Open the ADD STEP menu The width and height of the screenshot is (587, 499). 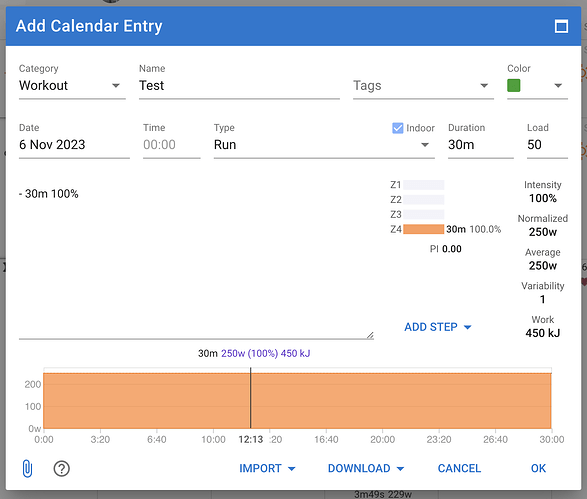click(x=438, y=327)
